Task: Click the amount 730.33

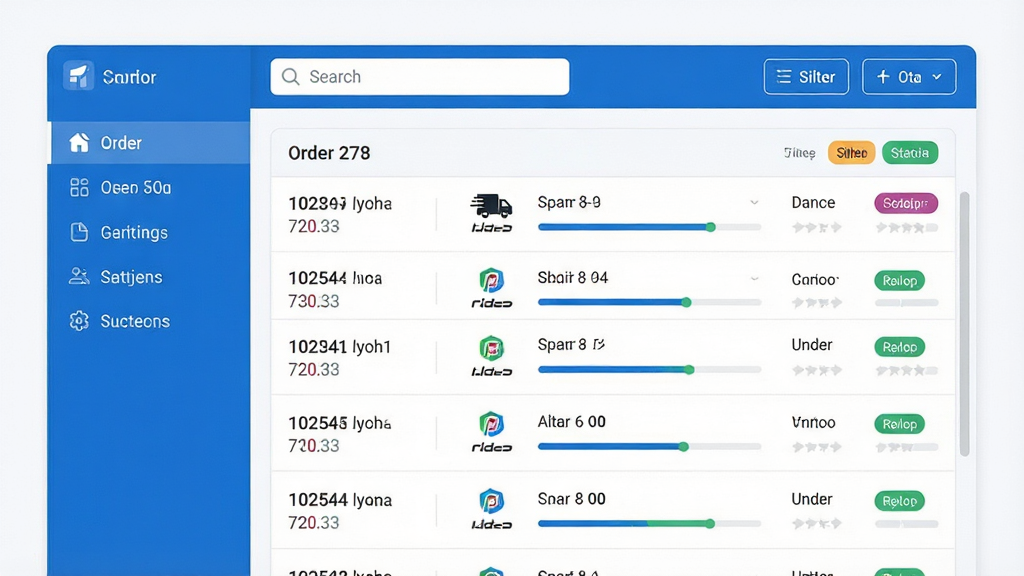Action: pos(313,301)
